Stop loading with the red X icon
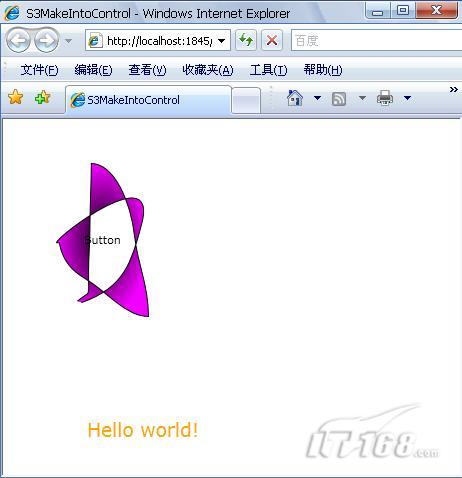Image resolution: width=462 pixels, height=478 pixels. tap(272, 40)
